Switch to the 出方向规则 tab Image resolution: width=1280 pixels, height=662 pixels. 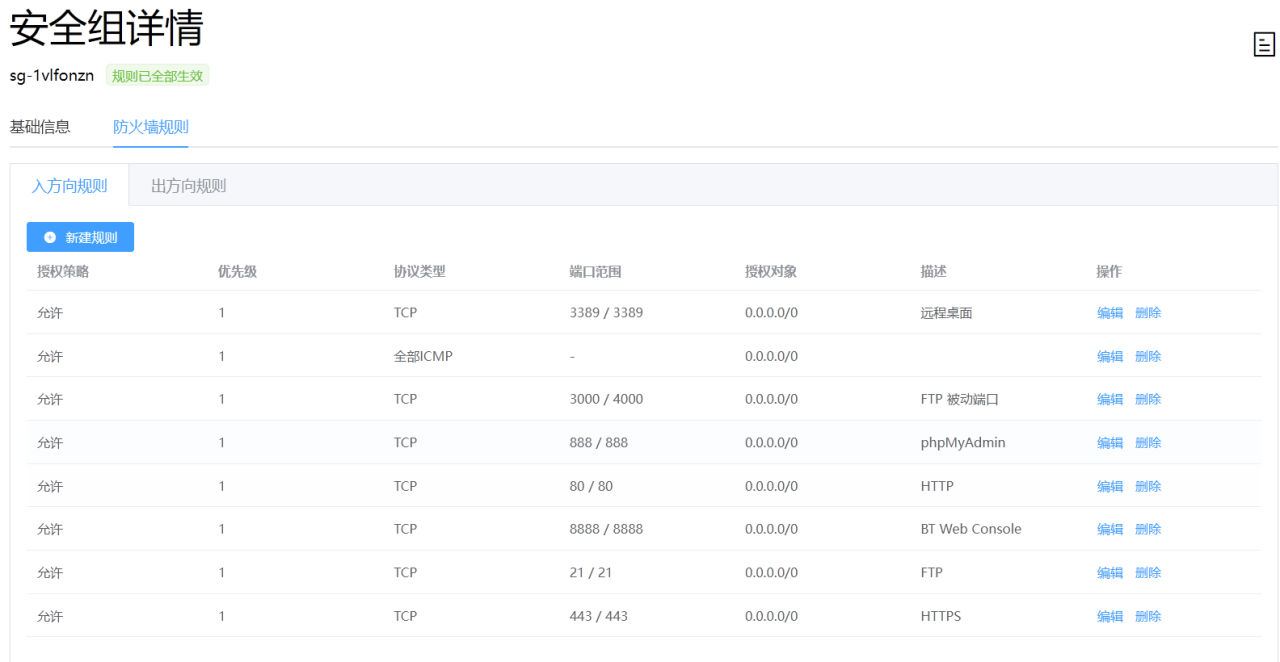189,186
